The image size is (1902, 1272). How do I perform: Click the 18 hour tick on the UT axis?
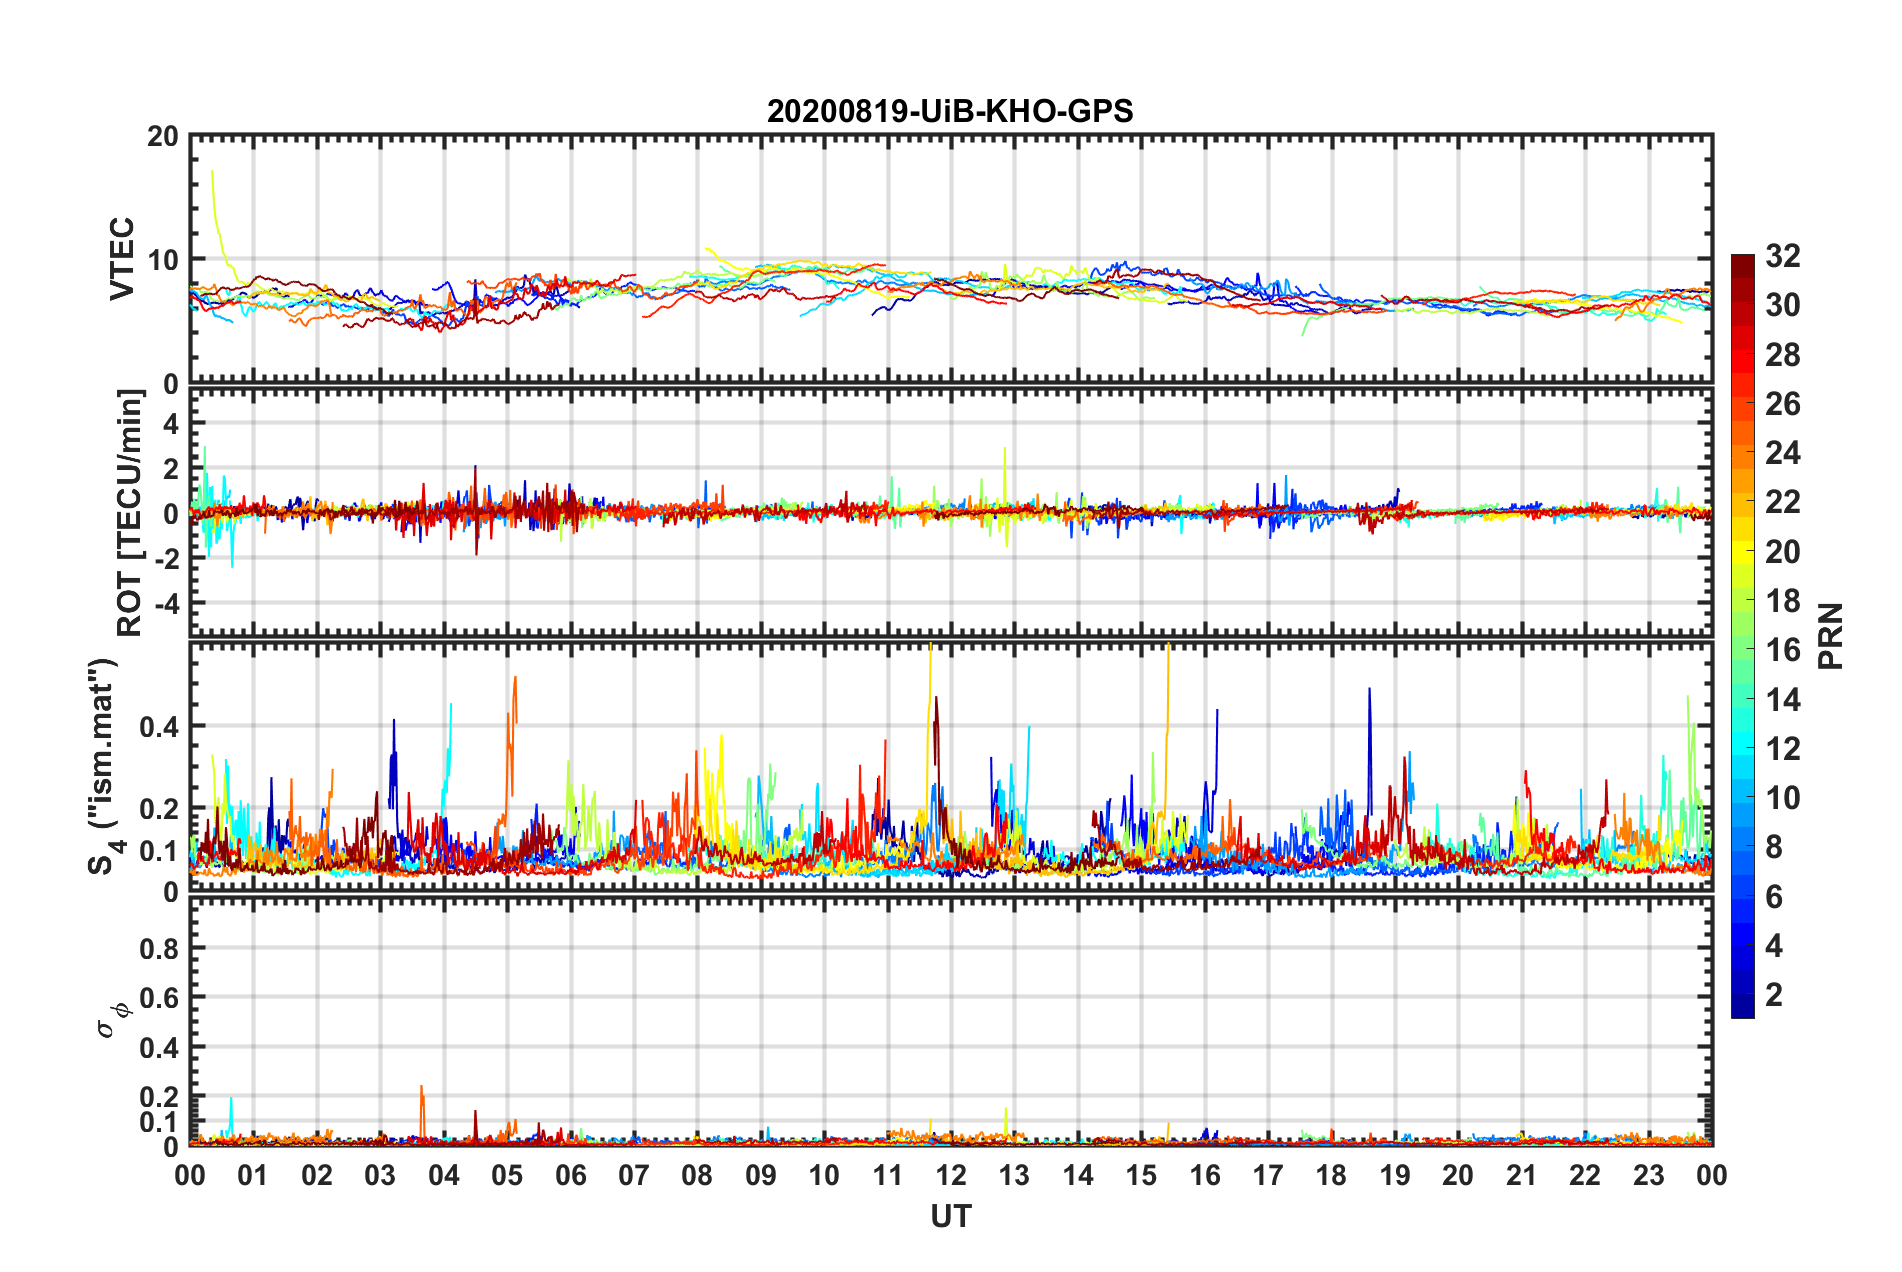tap(1331, 1175)
